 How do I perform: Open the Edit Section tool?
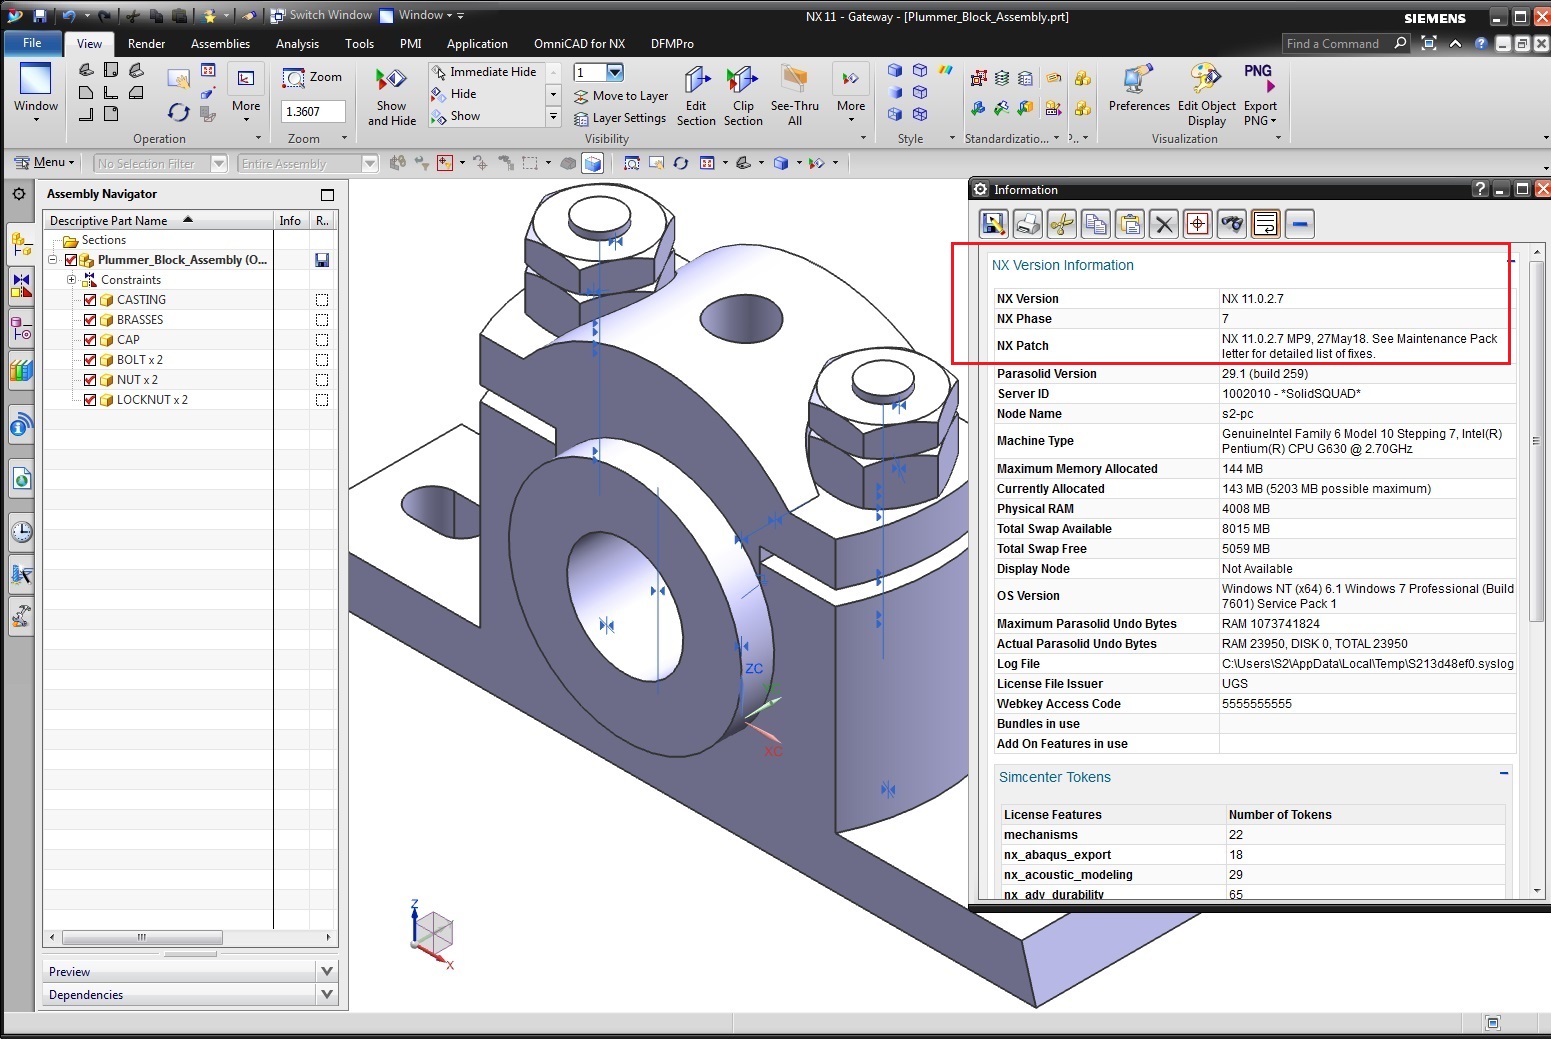[x=696, y=97]
